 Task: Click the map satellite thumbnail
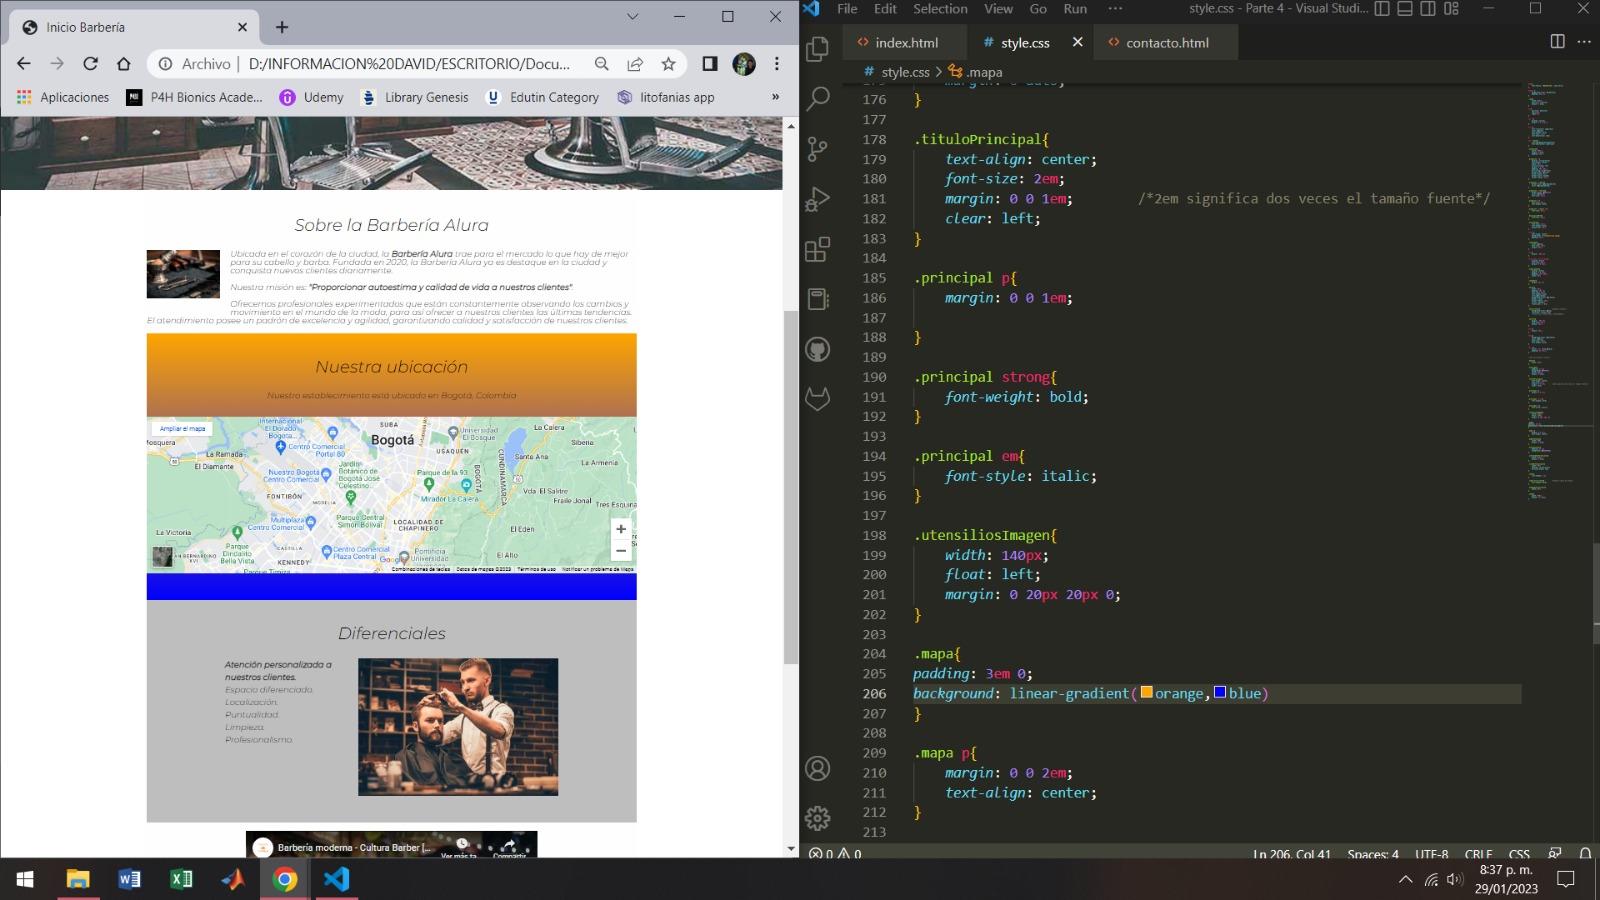162,556
